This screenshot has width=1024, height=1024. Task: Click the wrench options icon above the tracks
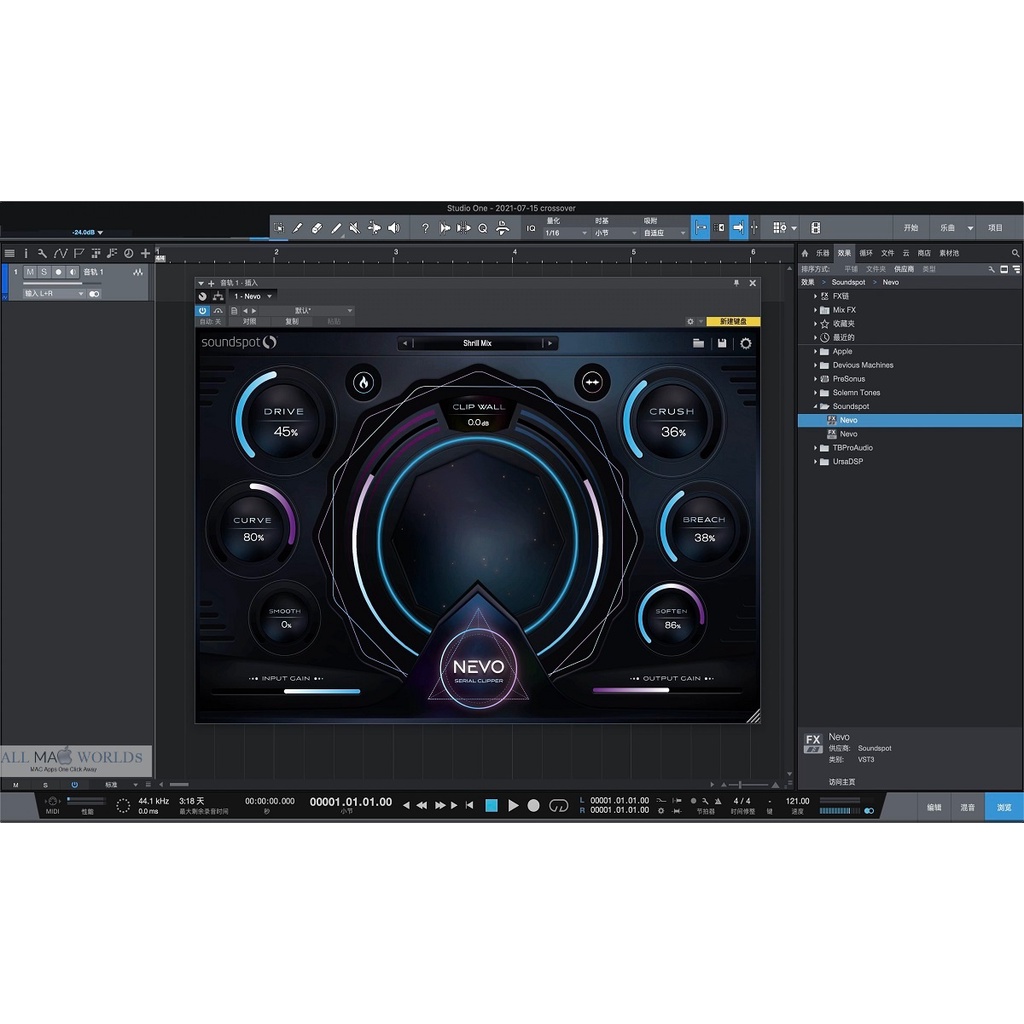(42, 253)
